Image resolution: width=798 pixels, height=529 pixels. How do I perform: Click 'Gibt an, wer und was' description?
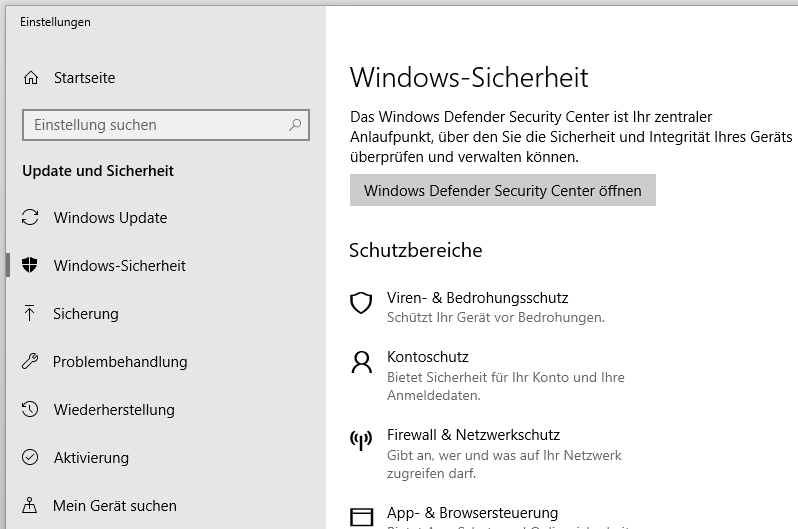(504, 464)
